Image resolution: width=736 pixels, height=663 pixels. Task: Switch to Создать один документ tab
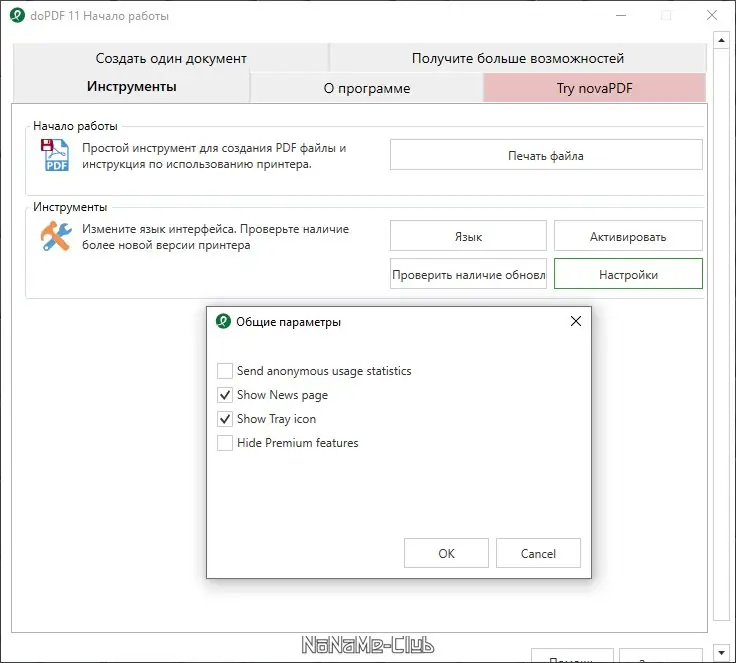(171, 58)
